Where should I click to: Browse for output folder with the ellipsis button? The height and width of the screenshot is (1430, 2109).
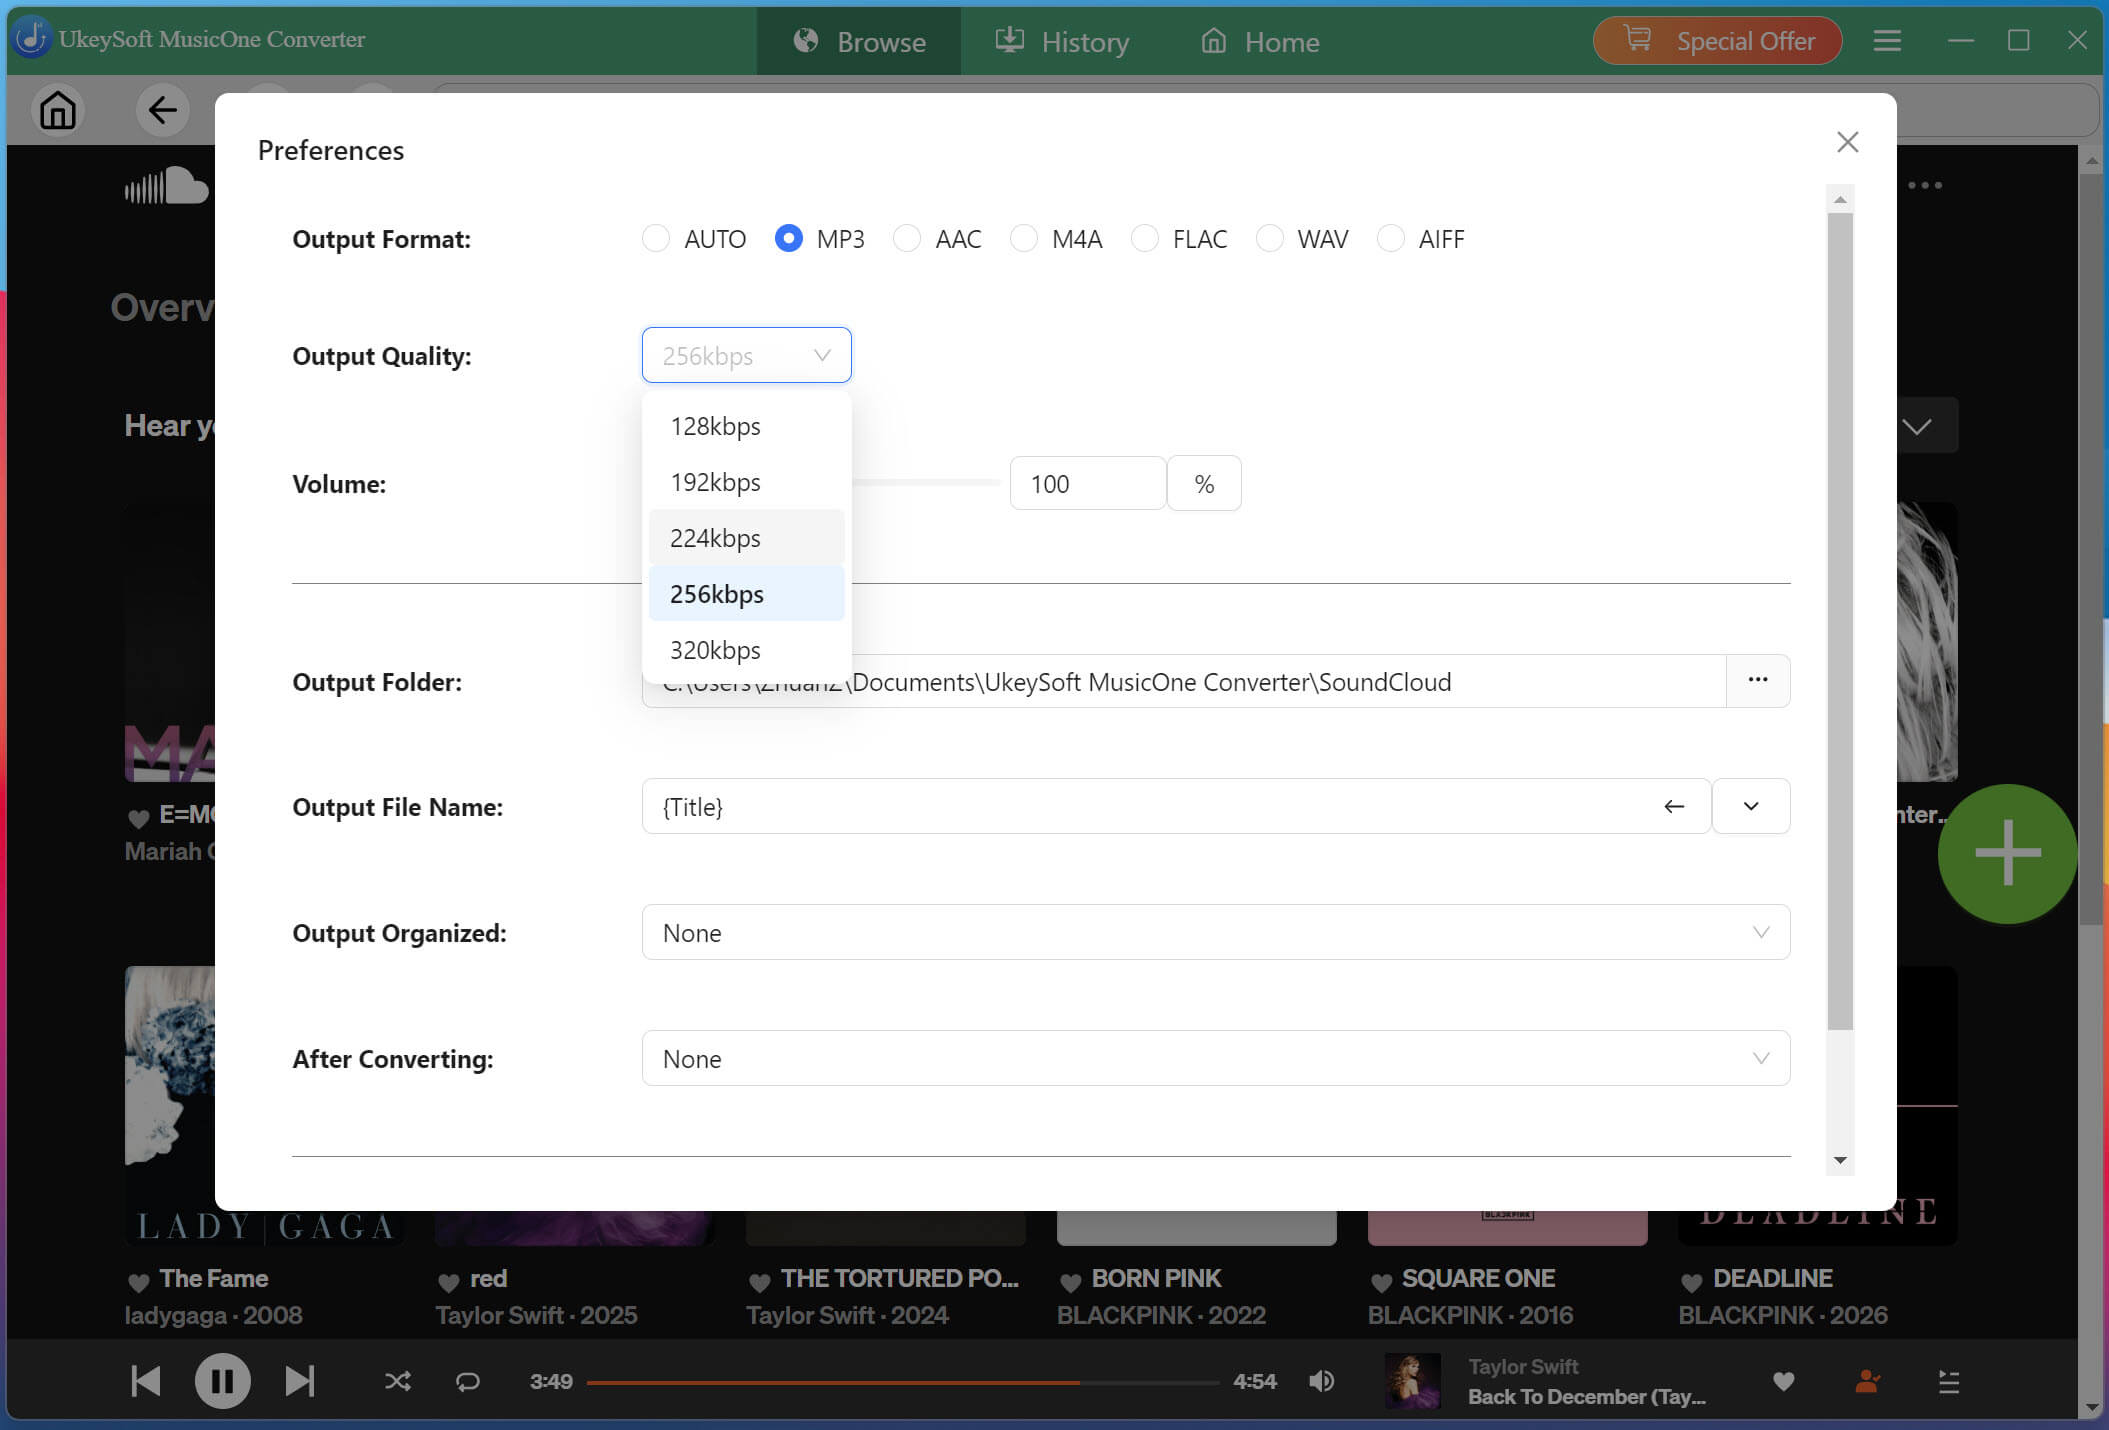tap(1758, 681)
